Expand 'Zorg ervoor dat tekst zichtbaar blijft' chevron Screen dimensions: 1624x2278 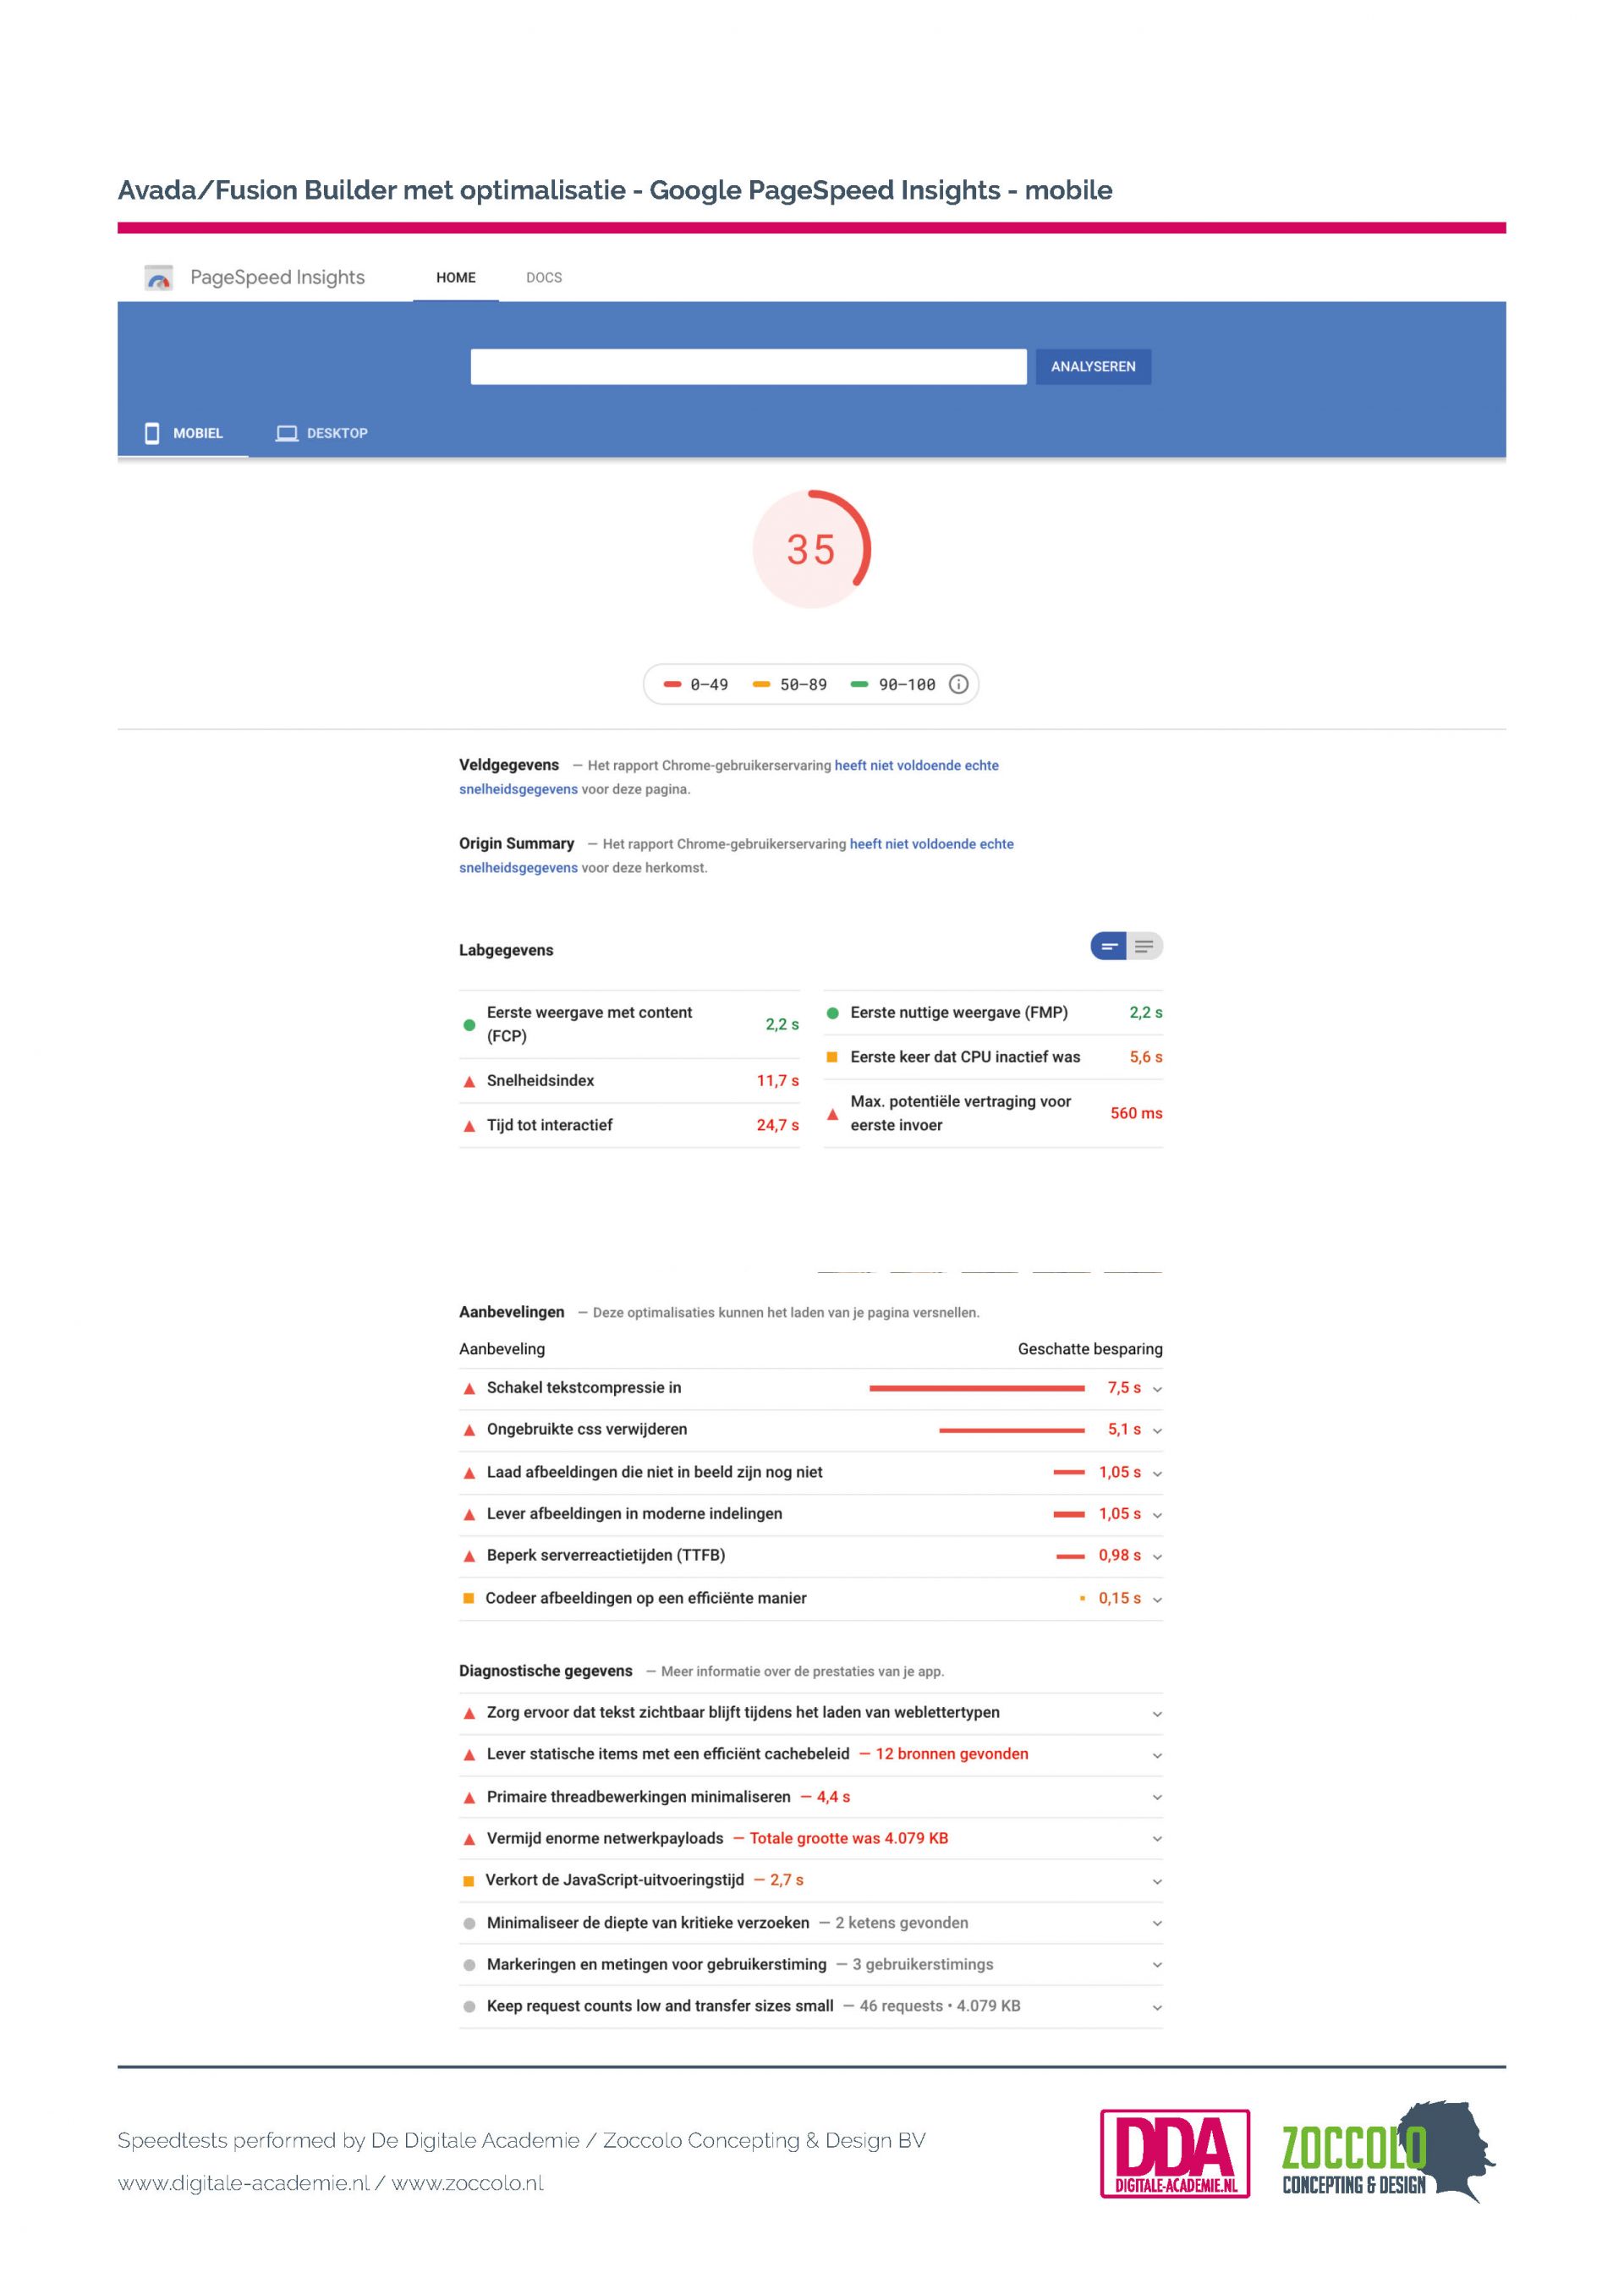click(1157, 1714)
